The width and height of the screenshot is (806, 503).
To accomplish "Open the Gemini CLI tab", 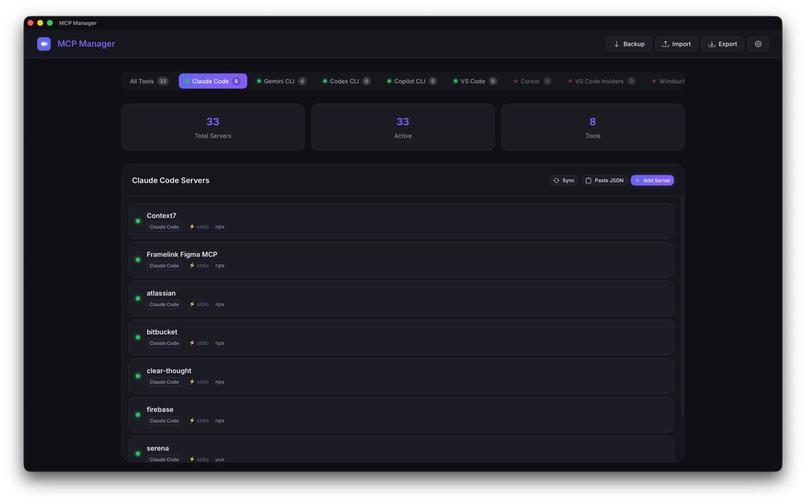I will (281, 81).
